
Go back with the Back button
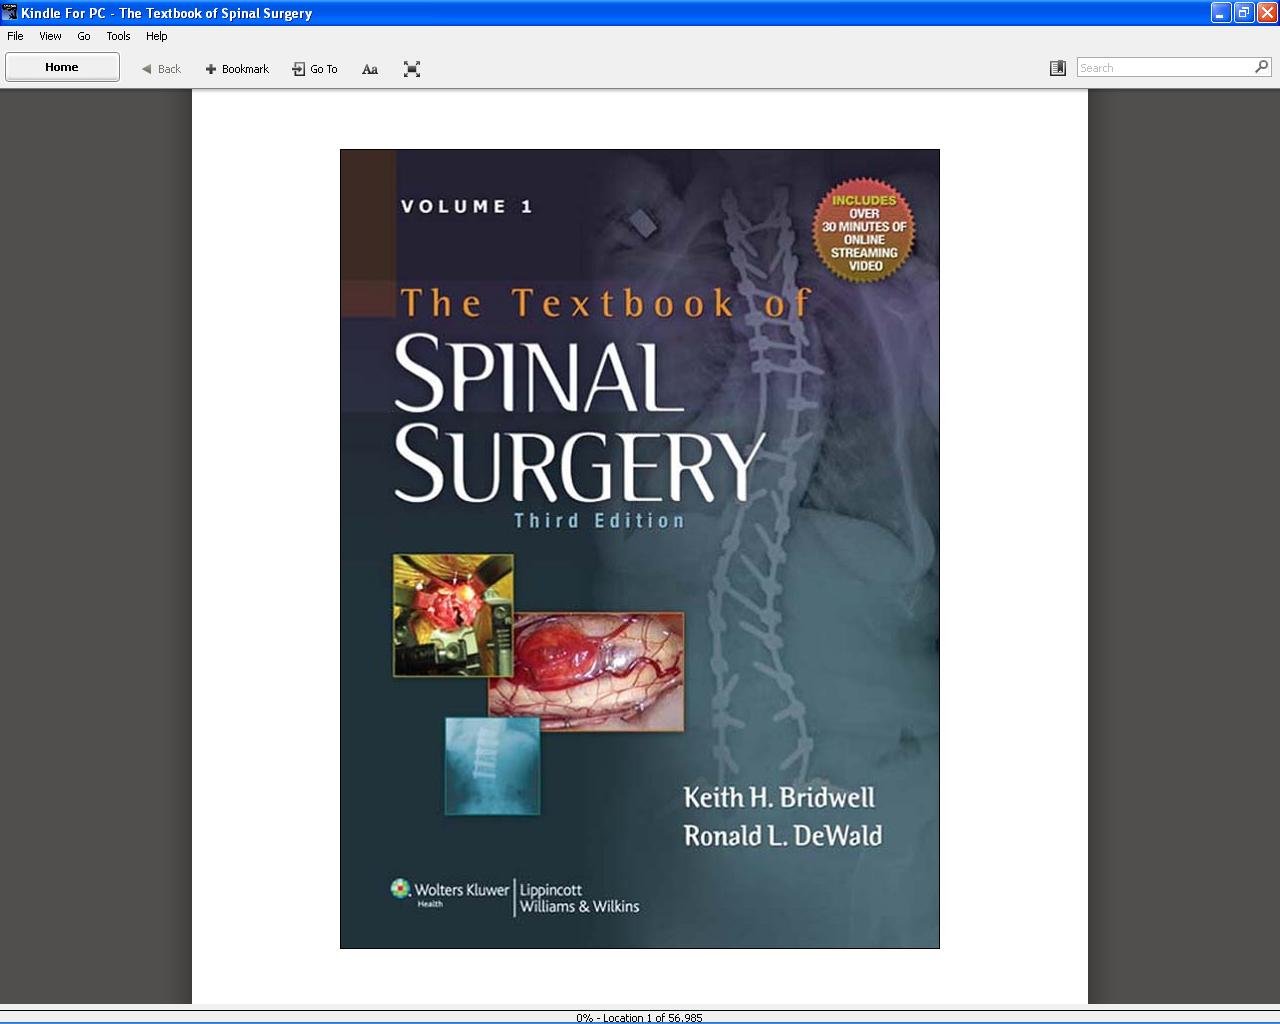(x=161, y=69)
